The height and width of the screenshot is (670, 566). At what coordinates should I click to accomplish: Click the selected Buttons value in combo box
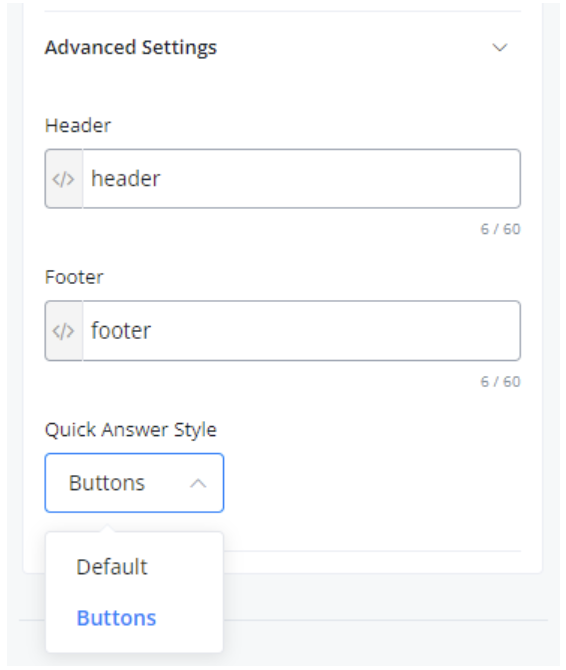click(107, 483)
